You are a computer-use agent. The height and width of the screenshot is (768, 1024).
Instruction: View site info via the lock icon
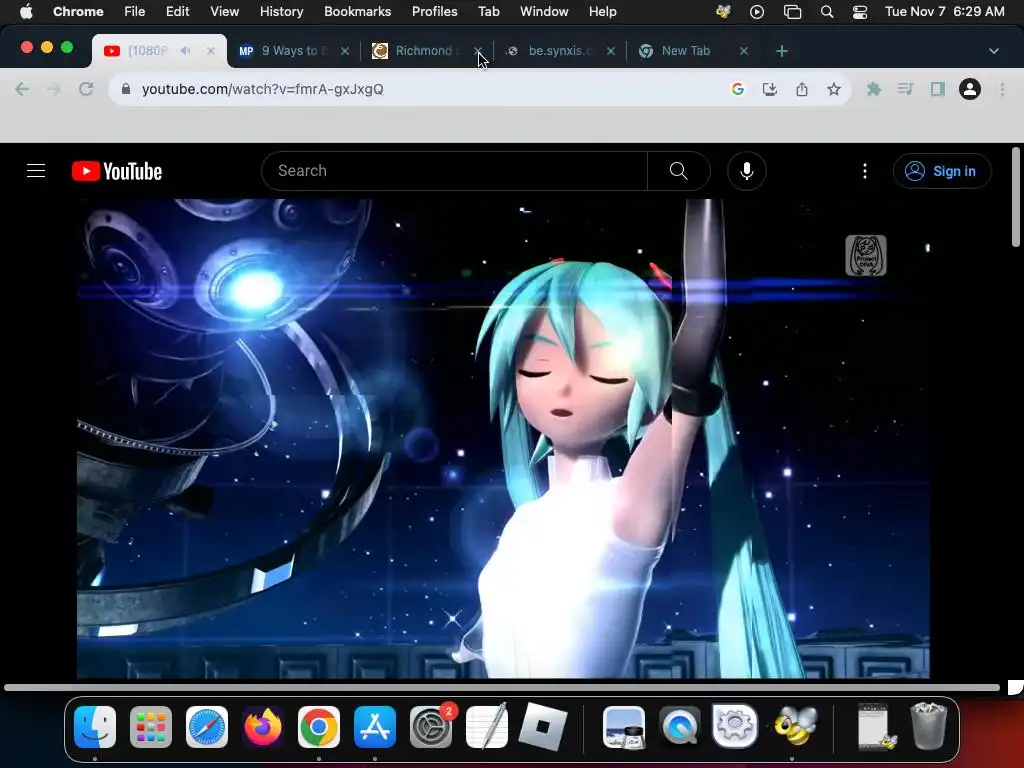[126, 89]
